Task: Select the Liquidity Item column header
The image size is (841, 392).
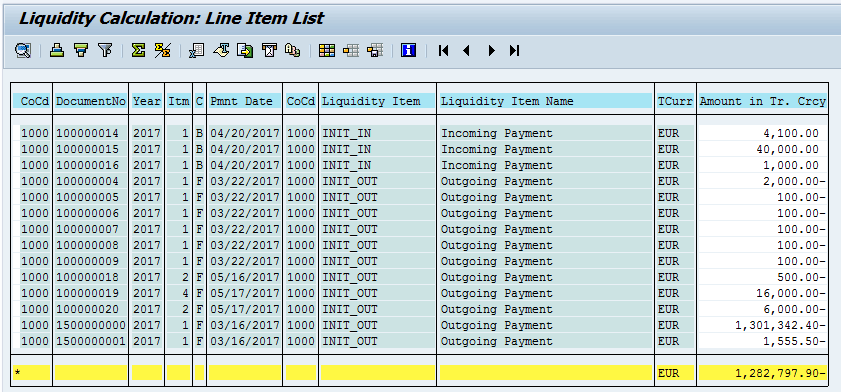Action: (x=378, y=101)
